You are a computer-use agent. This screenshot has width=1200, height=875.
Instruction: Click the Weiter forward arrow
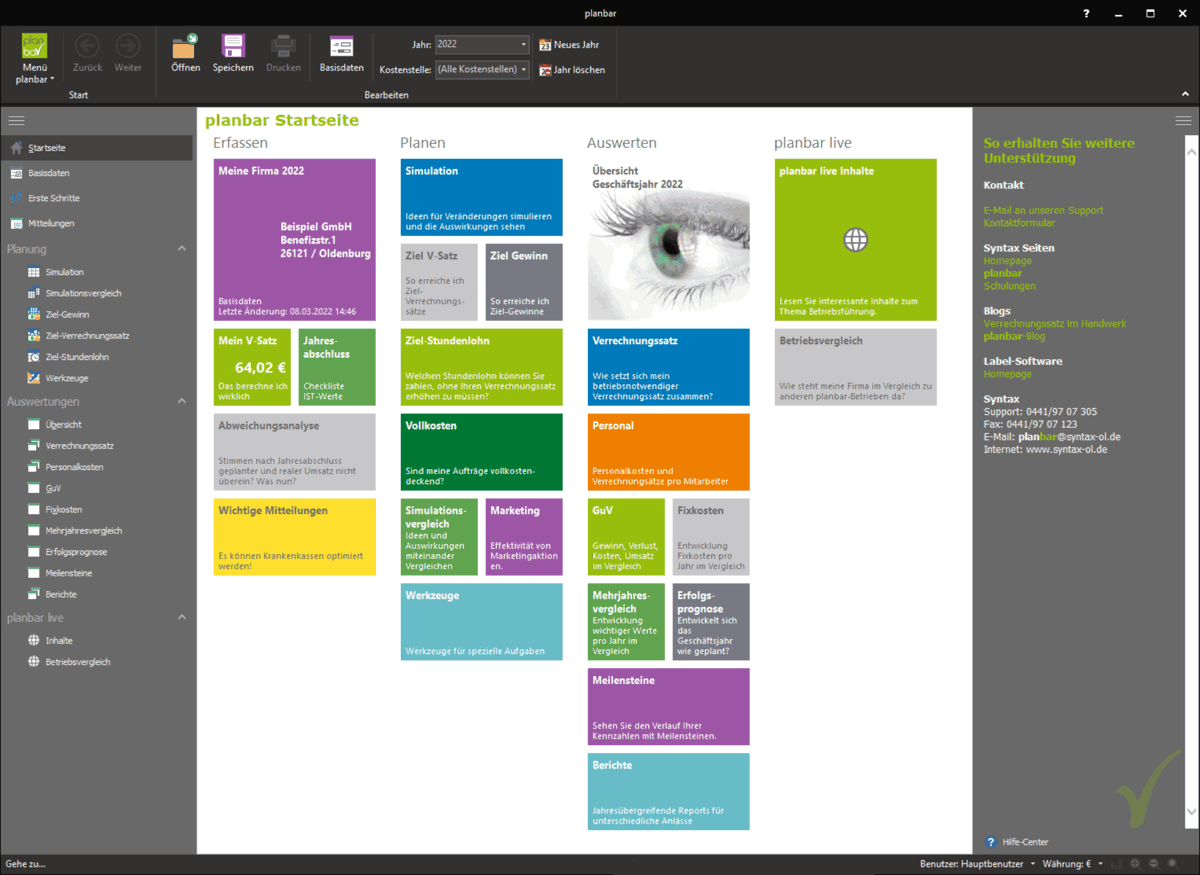coord(128,53)
